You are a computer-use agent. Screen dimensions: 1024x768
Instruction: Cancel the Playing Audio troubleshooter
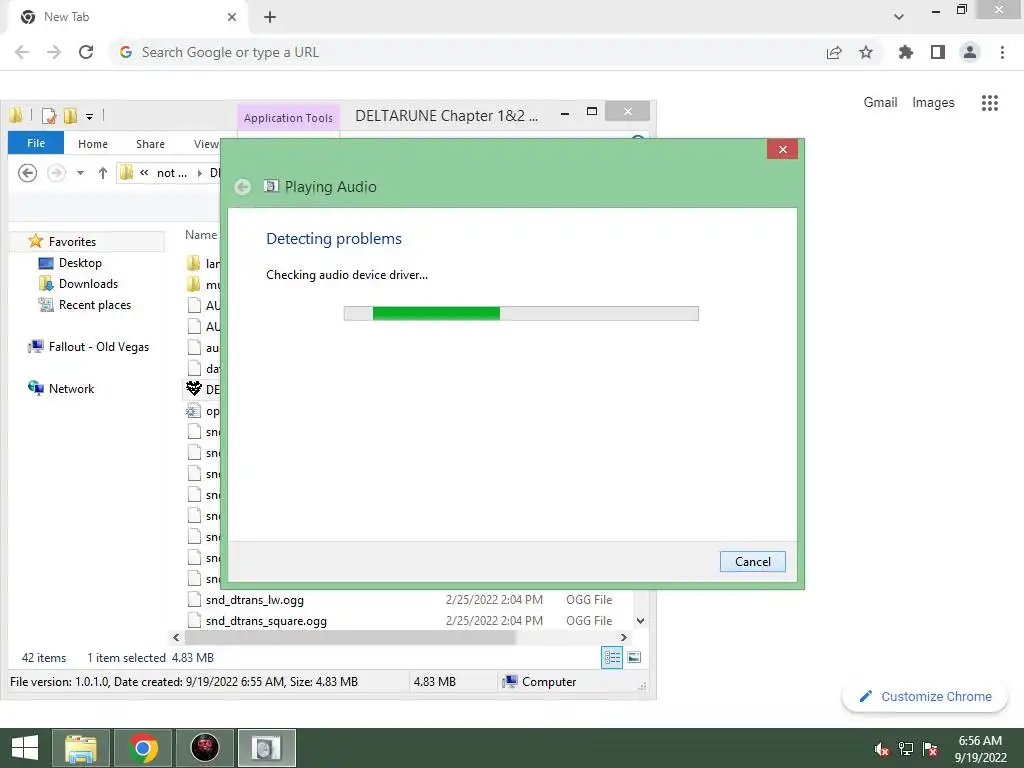(x=752, y=562)
